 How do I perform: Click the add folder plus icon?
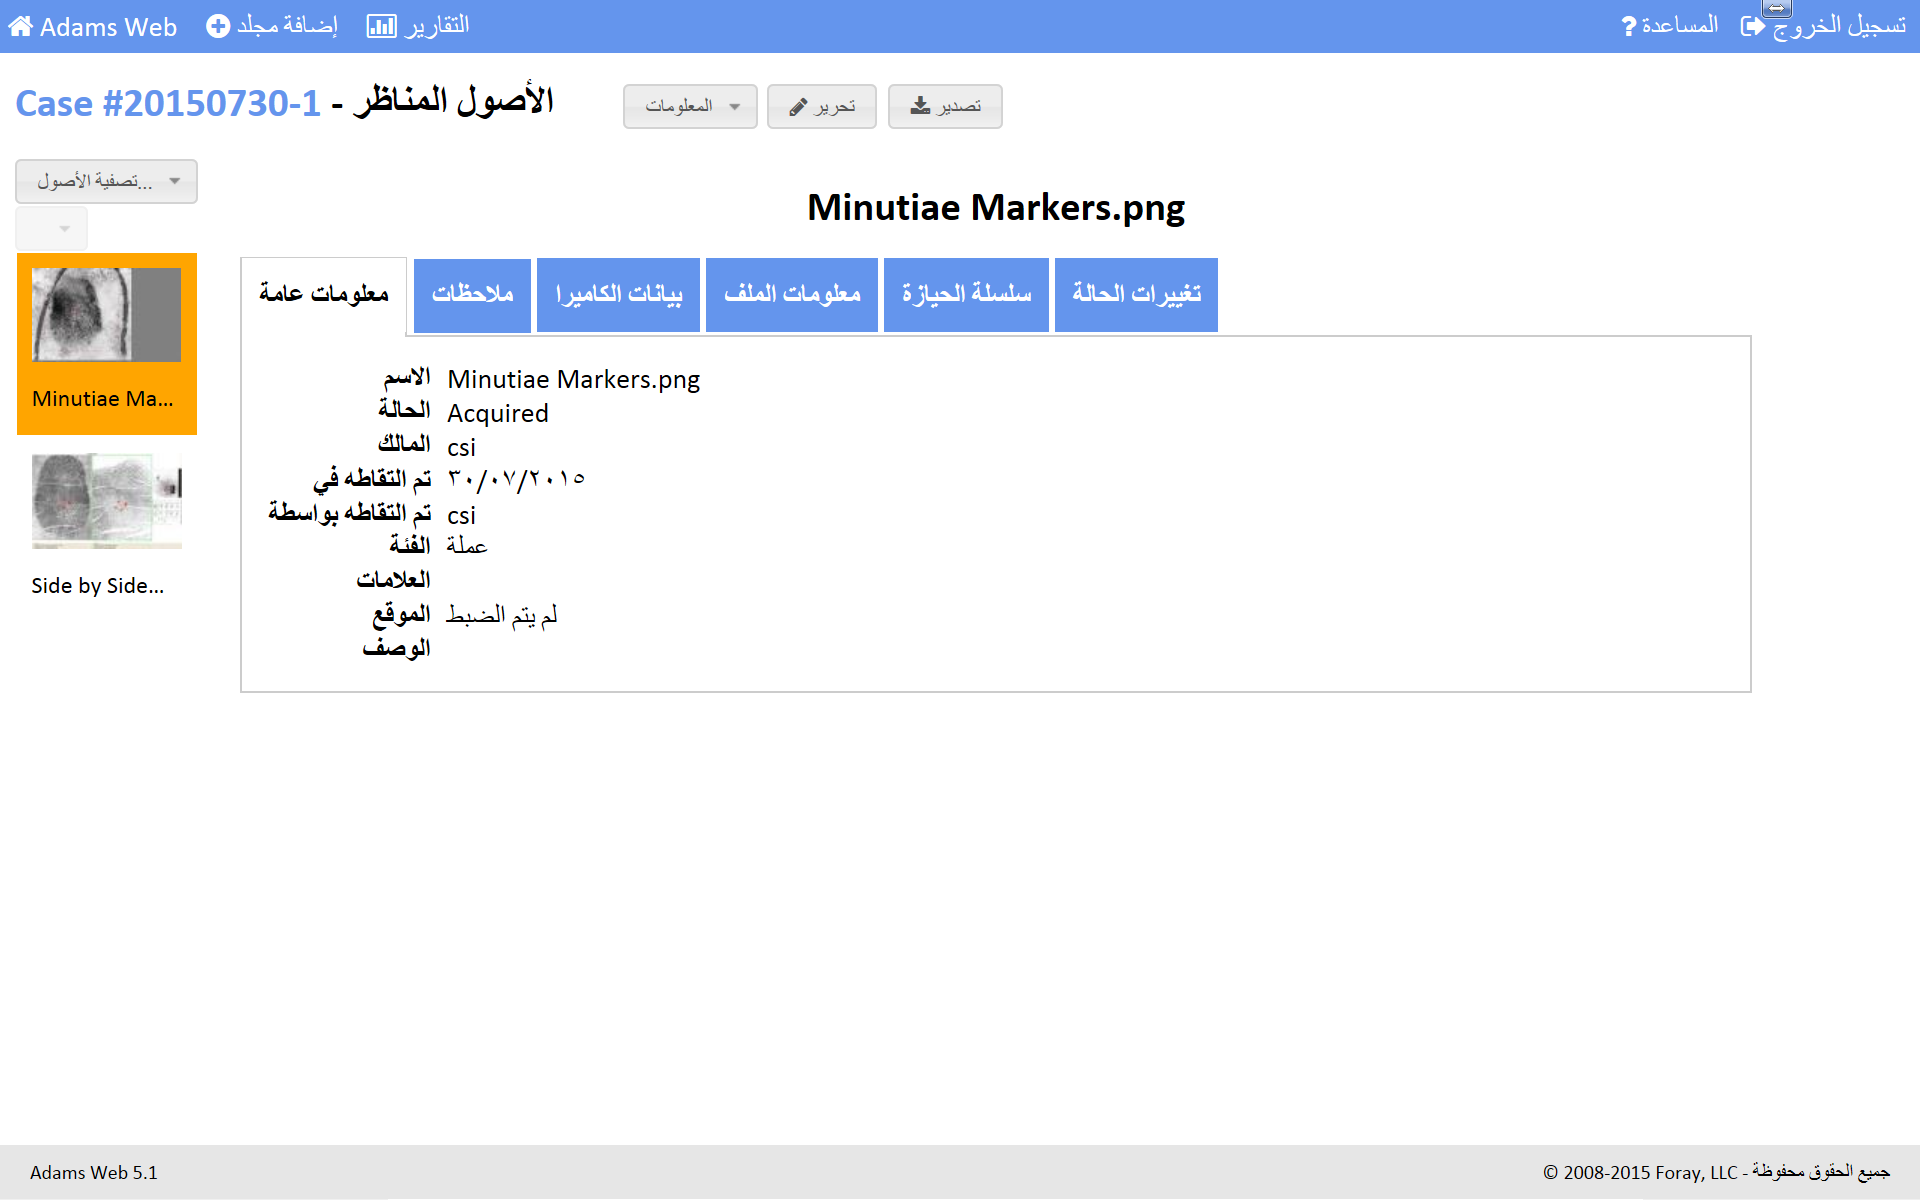[x=217, y=27]
